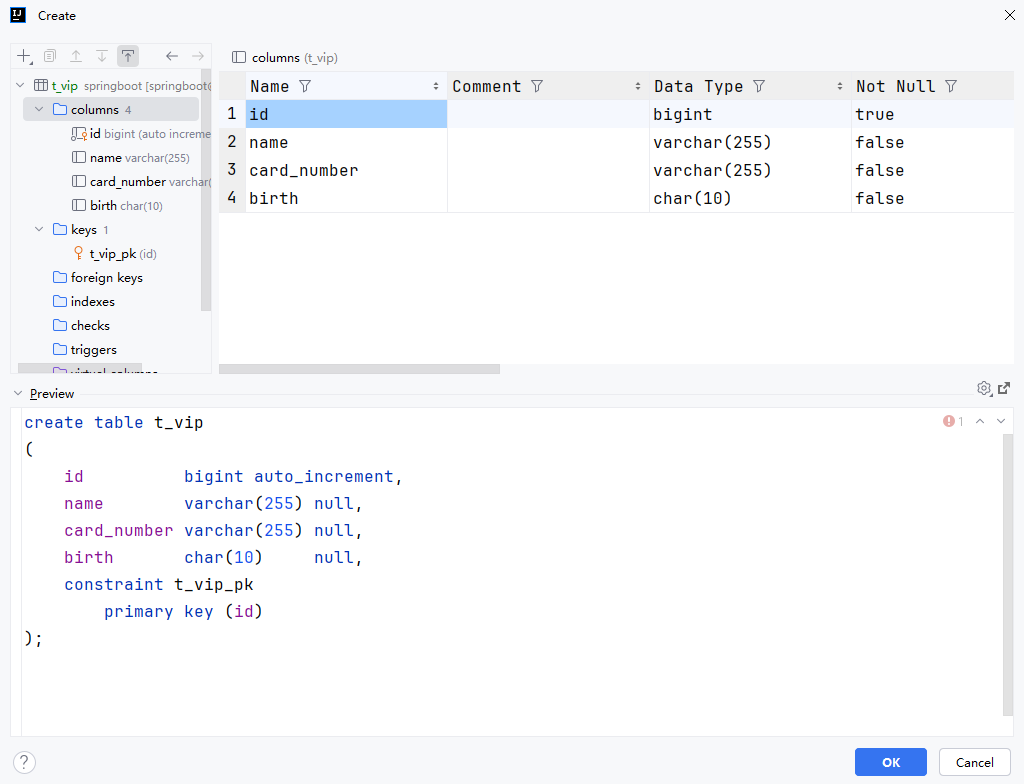Viewport: 1024px width, 784px height.
Task: Select the indexes folder in tree
Action: [x=92, y=302]
